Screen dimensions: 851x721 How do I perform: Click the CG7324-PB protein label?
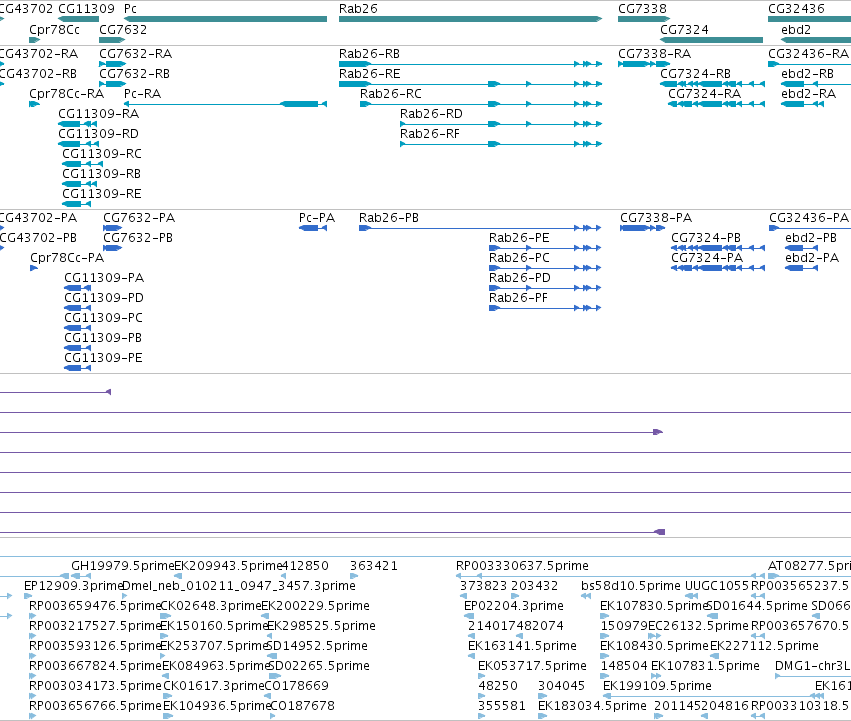tap(706, 238)
